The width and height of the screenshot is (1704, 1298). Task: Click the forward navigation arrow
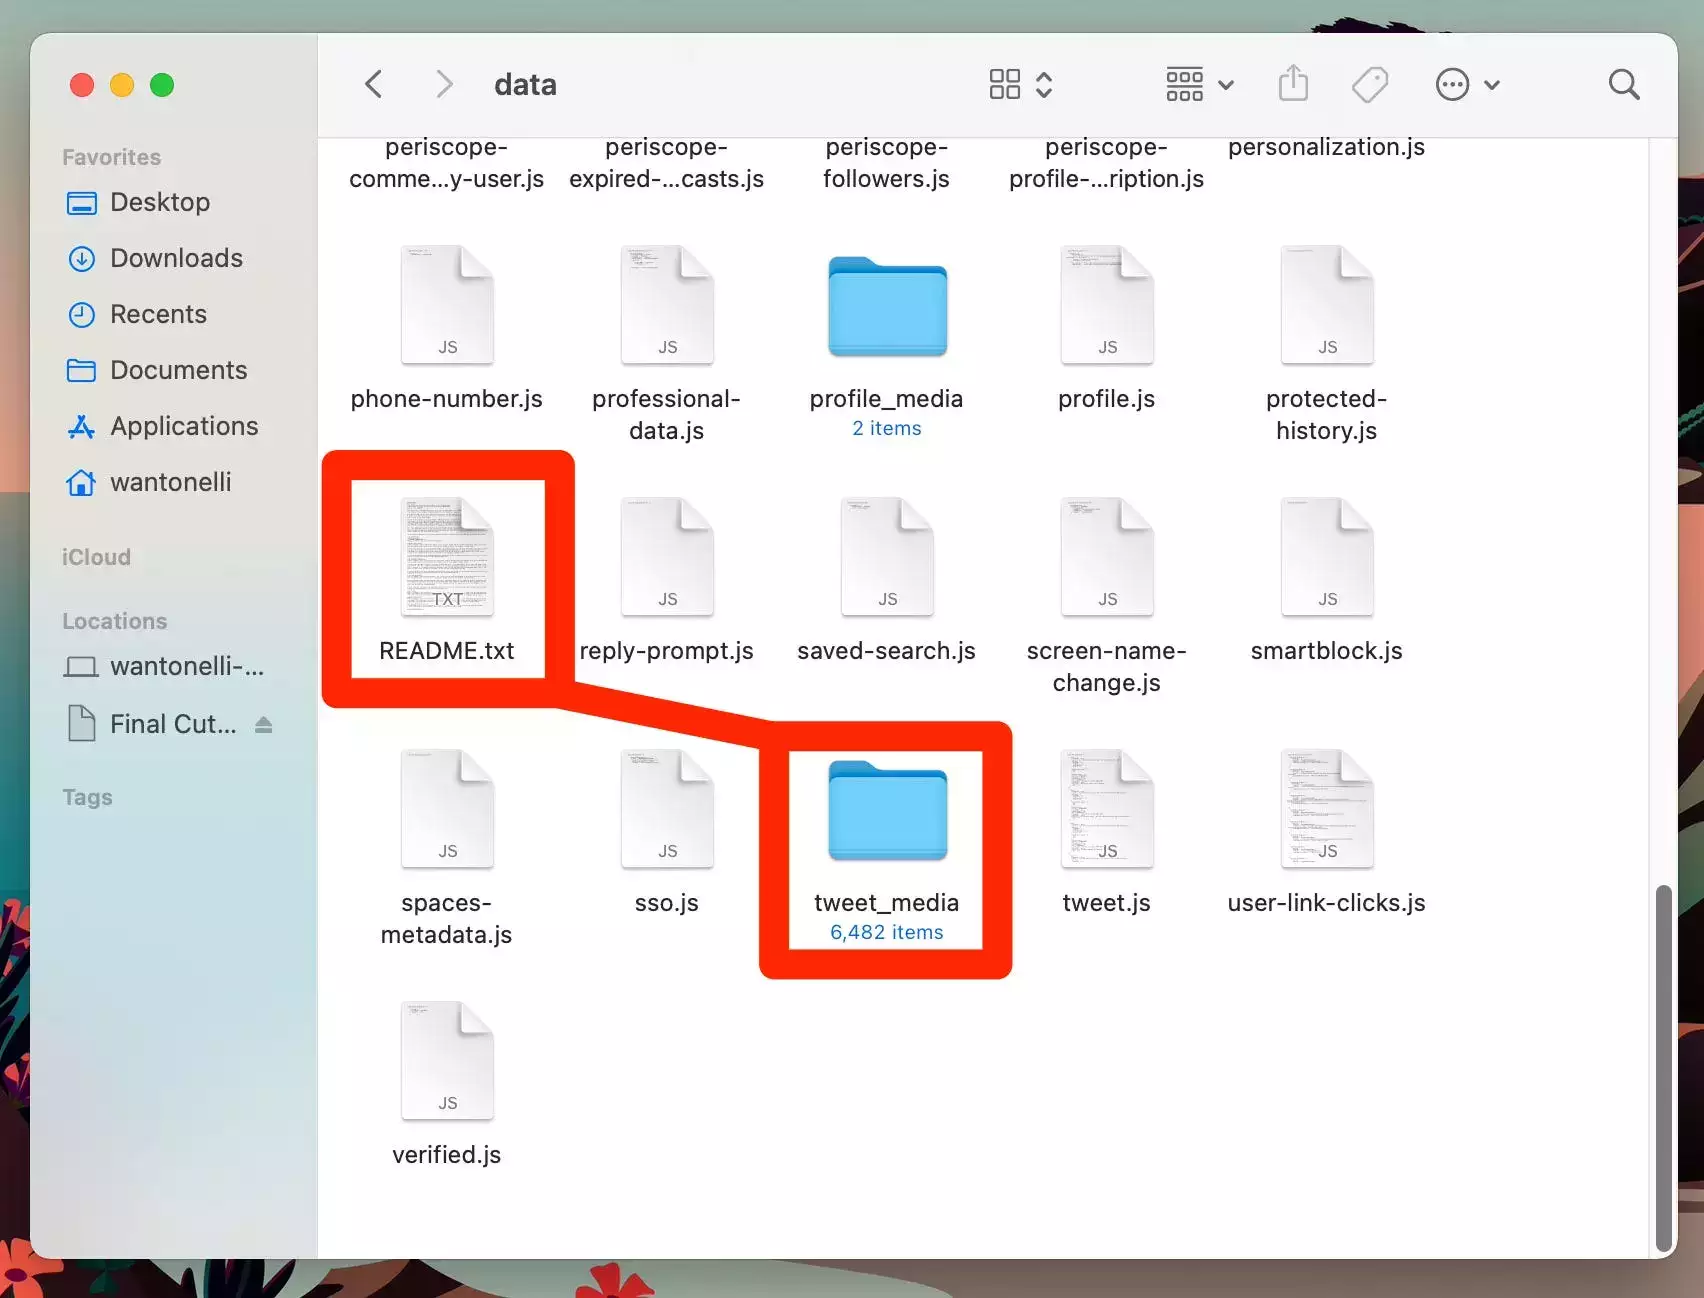tap(444, 85)
